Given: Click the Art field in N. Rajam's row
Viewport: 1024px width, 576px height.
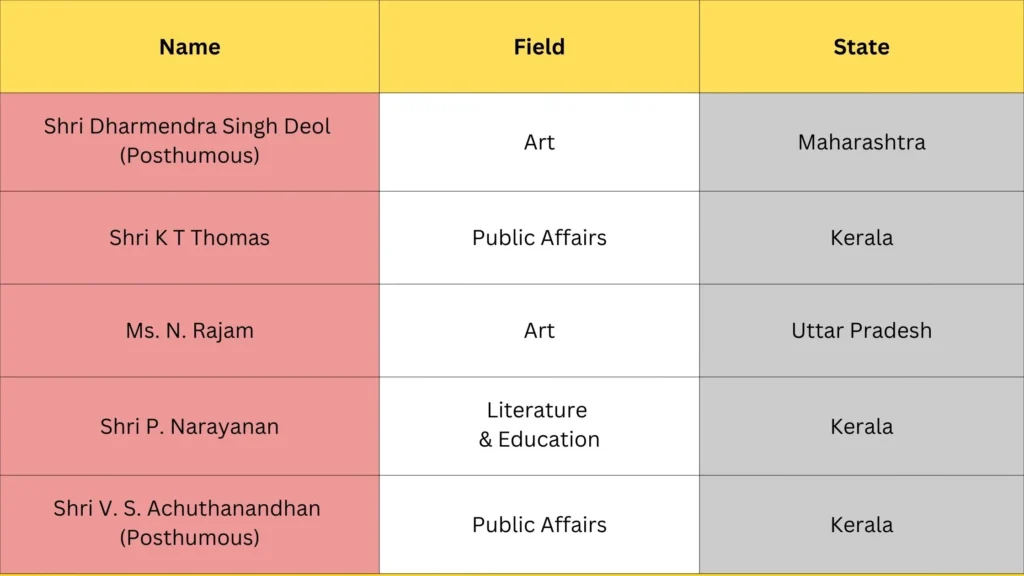Looking at the screenshot, I should [x=539, y=331].
